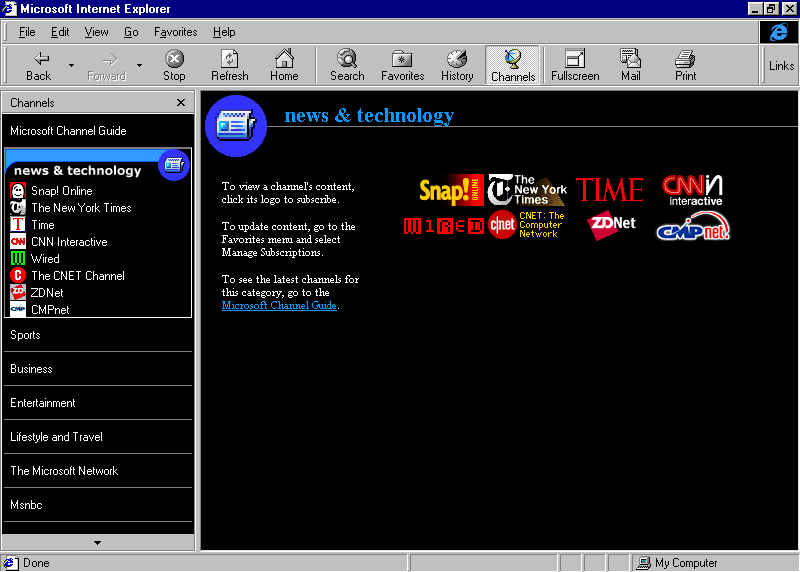Viewport: 800px width, 572px height.
Task: Click the TIME magazine logo
Action: (610, 190)
